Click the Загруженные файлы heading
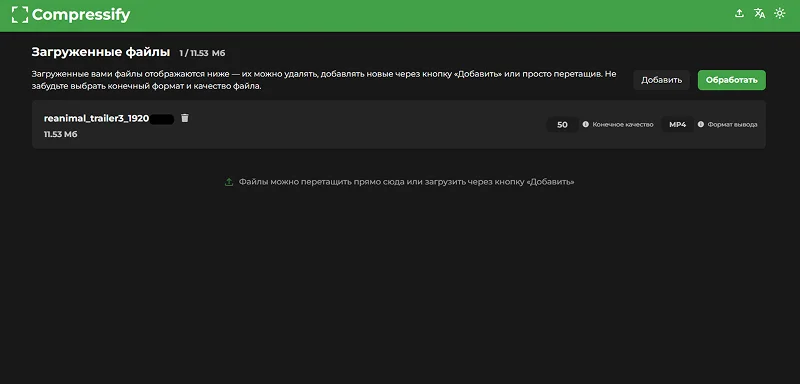Viewport: 800px width, 384px height. click(101, 52)
